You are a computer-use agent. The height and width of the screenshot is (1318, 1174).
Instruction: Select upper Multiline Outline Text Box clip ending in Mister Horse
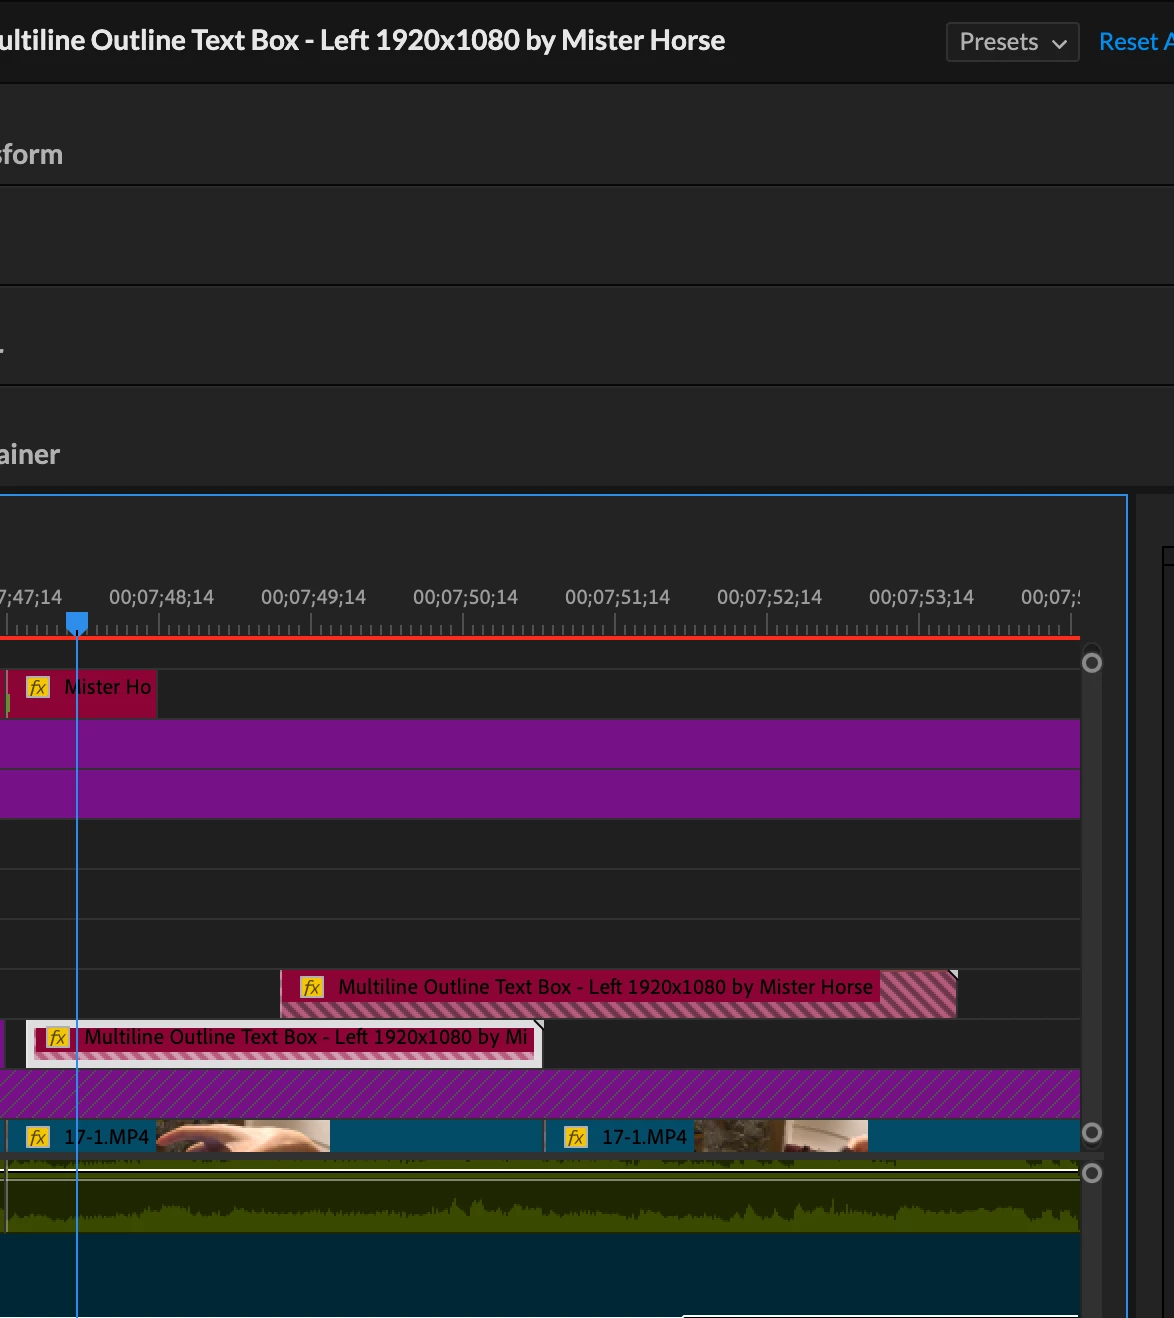click(x=618, y=994)
